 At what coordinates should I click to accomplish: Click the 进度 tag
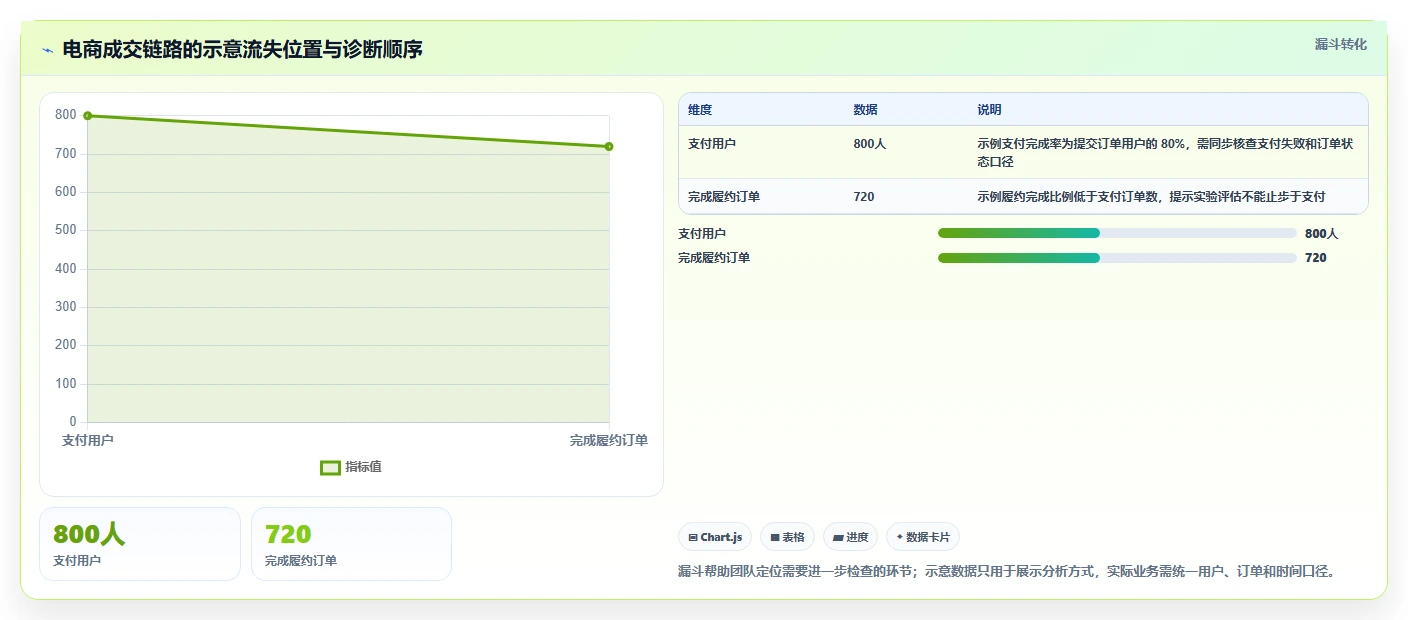tap(850, 537)
